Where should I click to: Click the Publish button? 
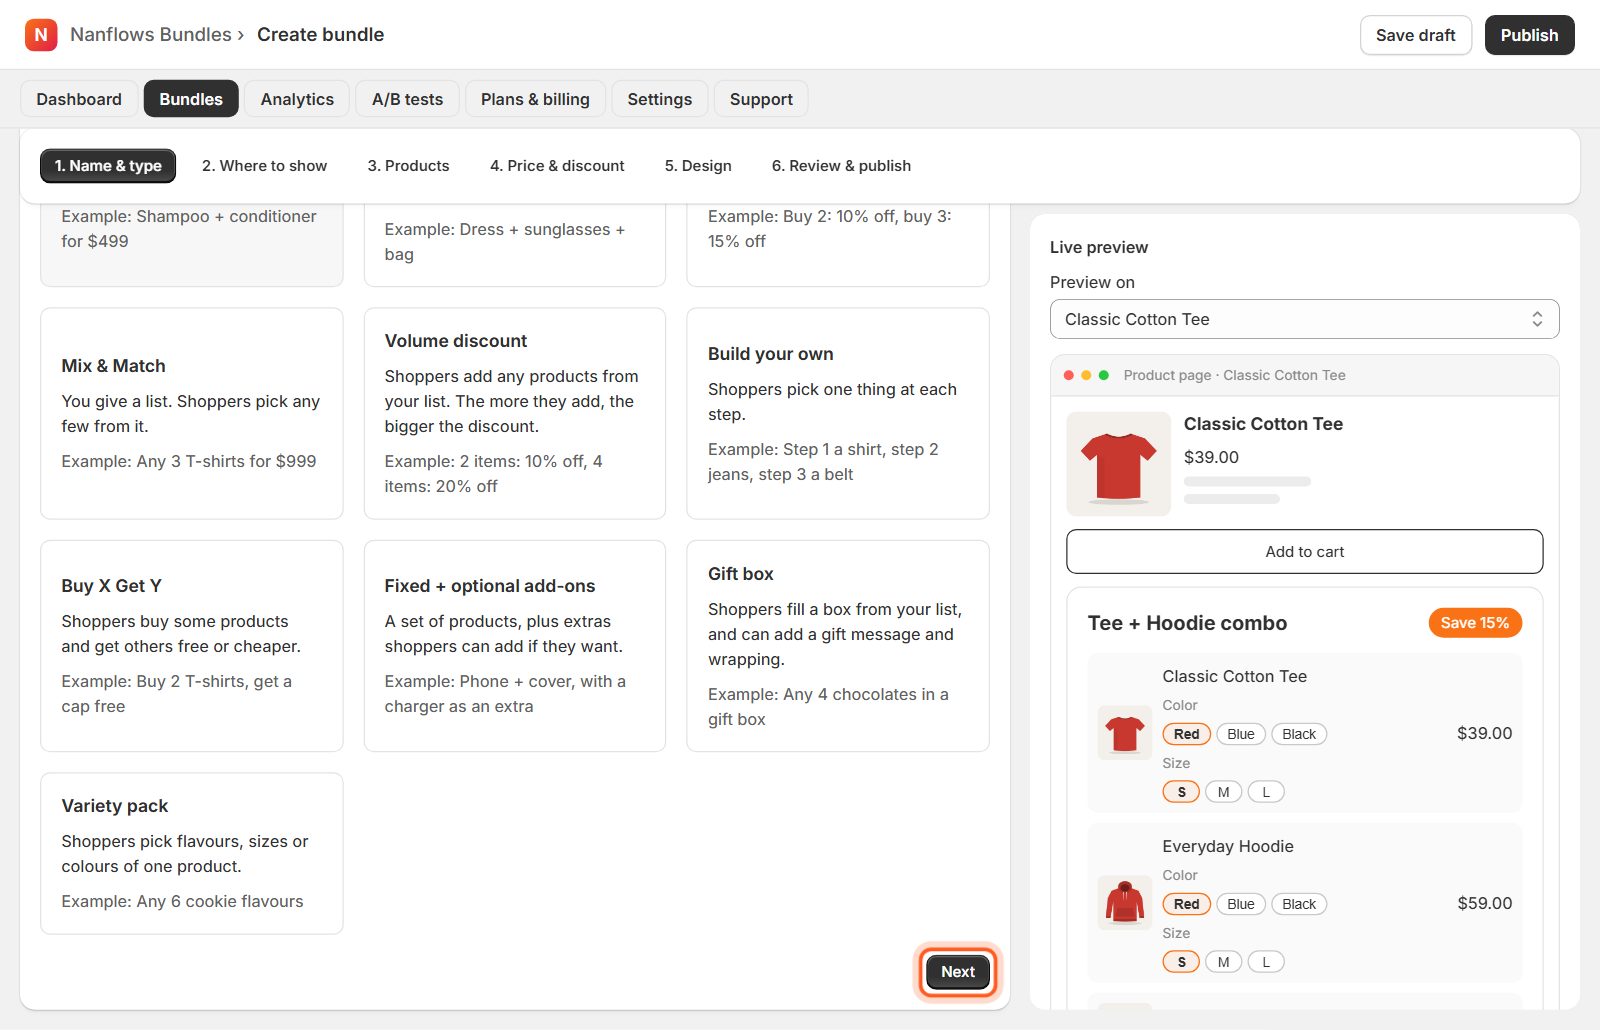[x=1529, y=35]
